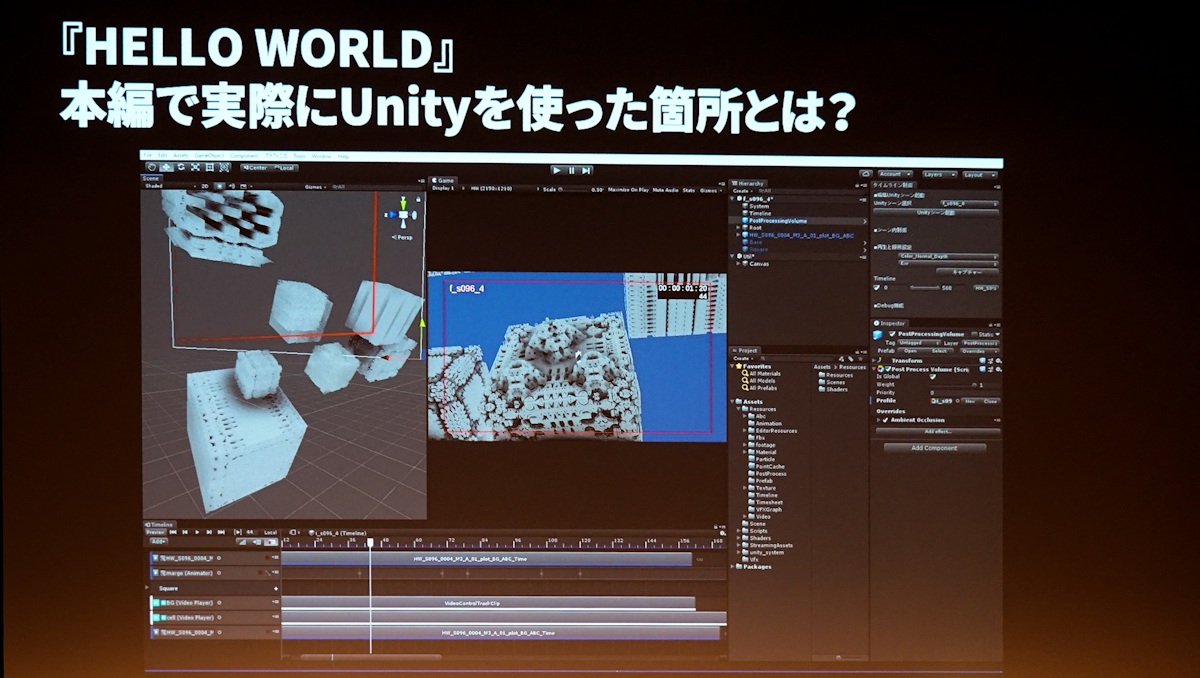Switch to the Scene tab
Image resolution: width=1200 pixels, height=678 pixels.
point(151,178)
